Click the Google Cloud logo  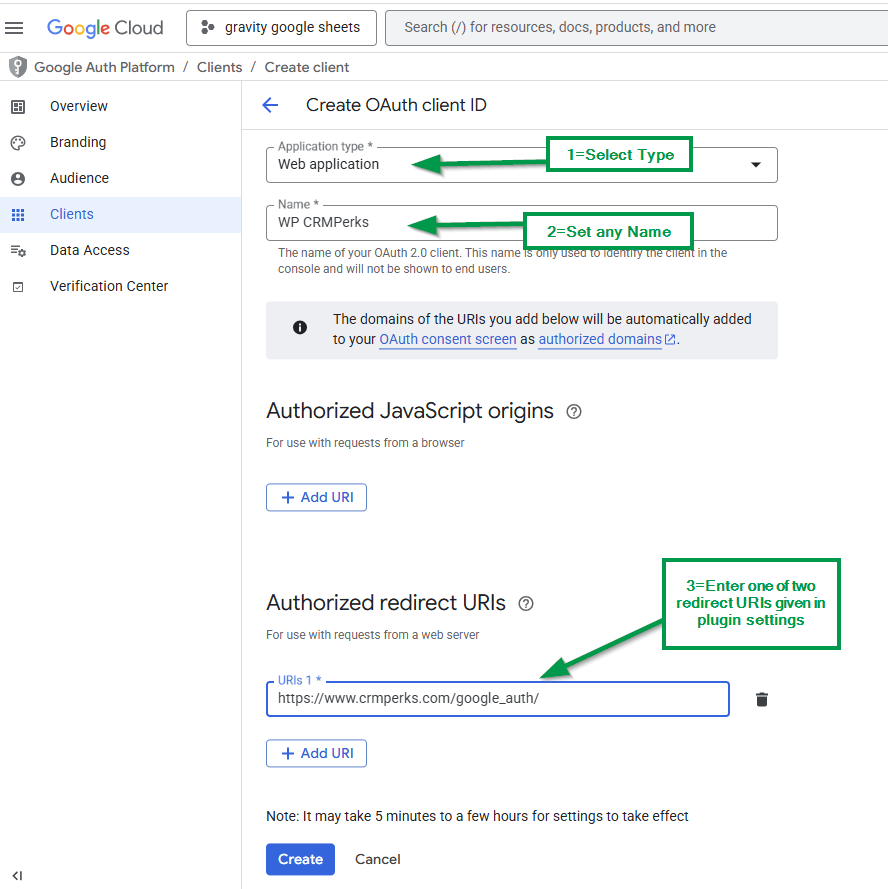(105, 28)
